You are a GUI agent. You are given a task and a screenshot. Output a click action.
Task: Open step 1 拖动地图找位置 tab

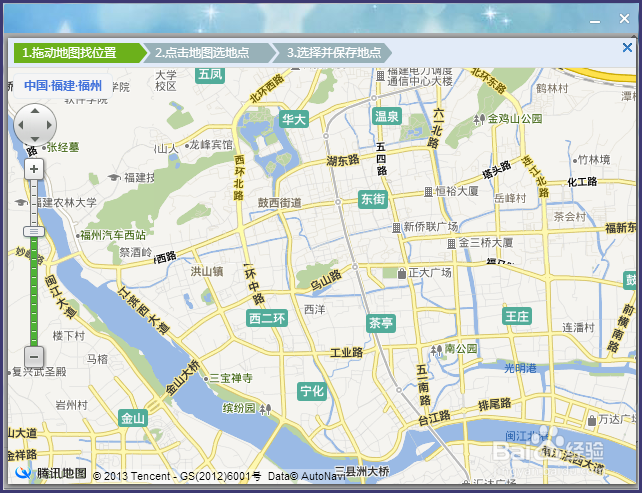click(79, 53)
